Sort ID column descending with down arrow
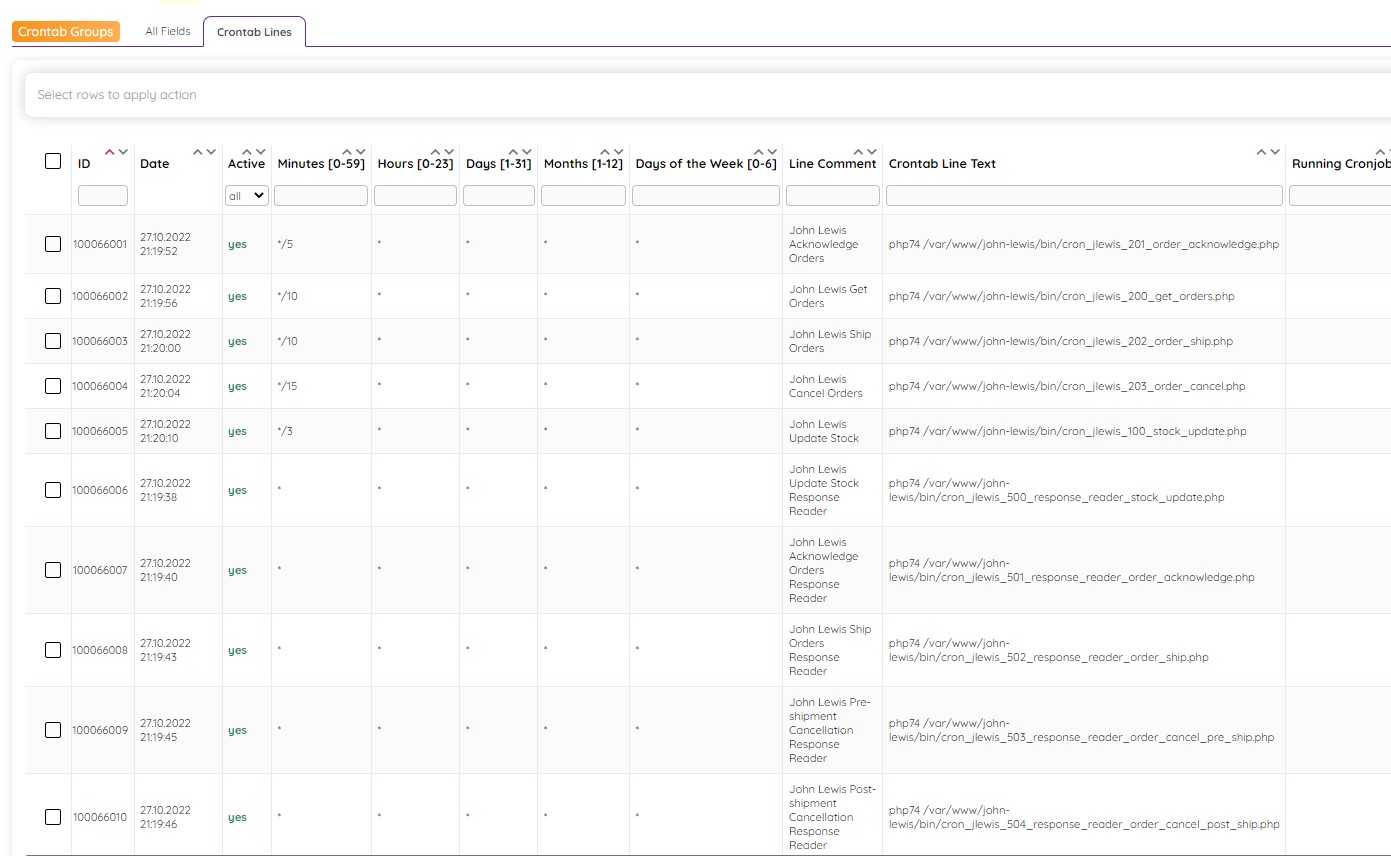 click(123, 152)
